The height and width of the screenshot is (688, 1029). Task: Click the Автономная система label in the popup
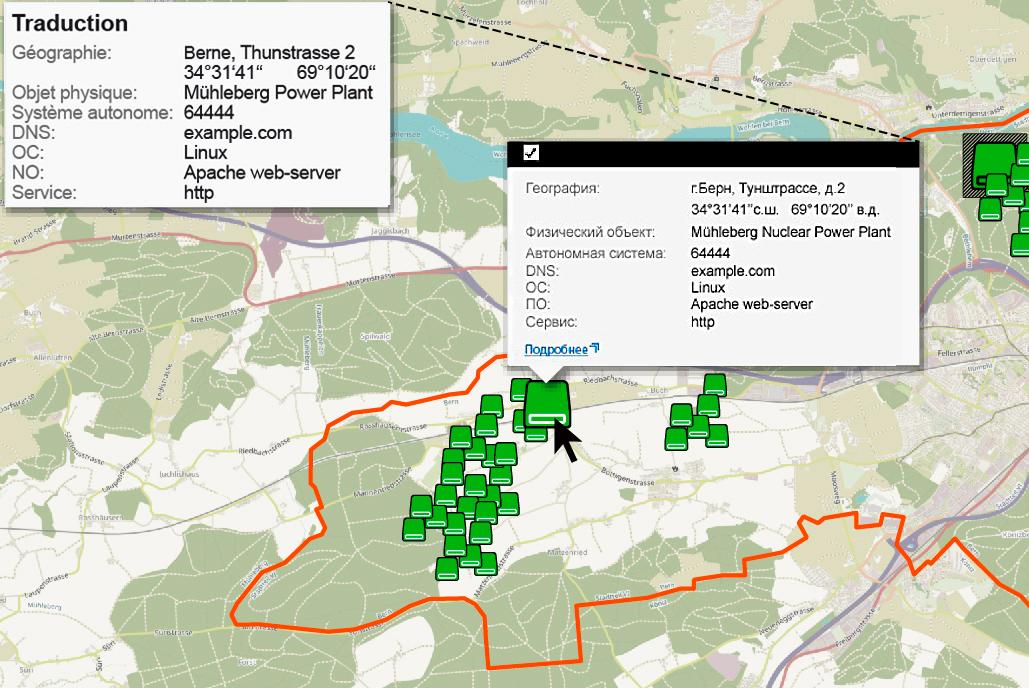595,254
